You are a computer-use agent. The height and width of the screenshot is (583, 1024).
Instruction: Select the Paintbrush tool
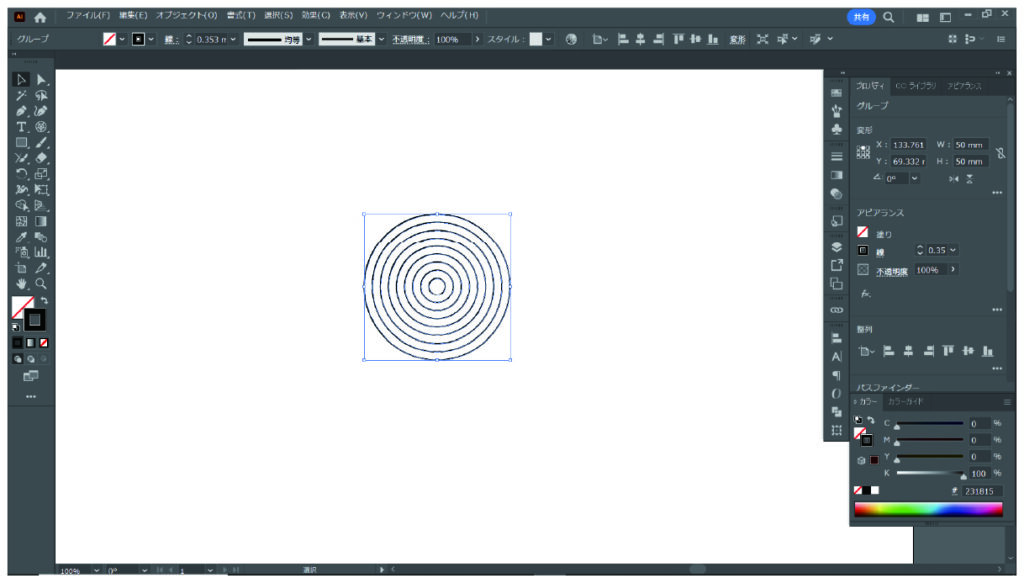(x=41, y=142)
